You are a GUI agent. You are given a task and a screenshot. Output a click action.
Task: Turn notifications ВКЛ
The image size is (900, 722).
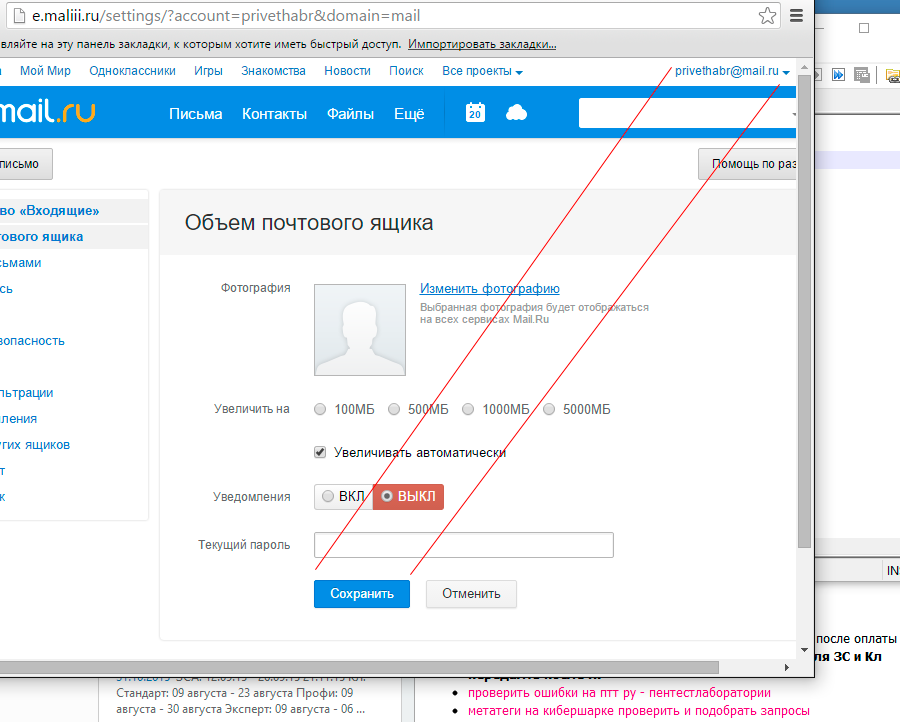coord(343,496)
